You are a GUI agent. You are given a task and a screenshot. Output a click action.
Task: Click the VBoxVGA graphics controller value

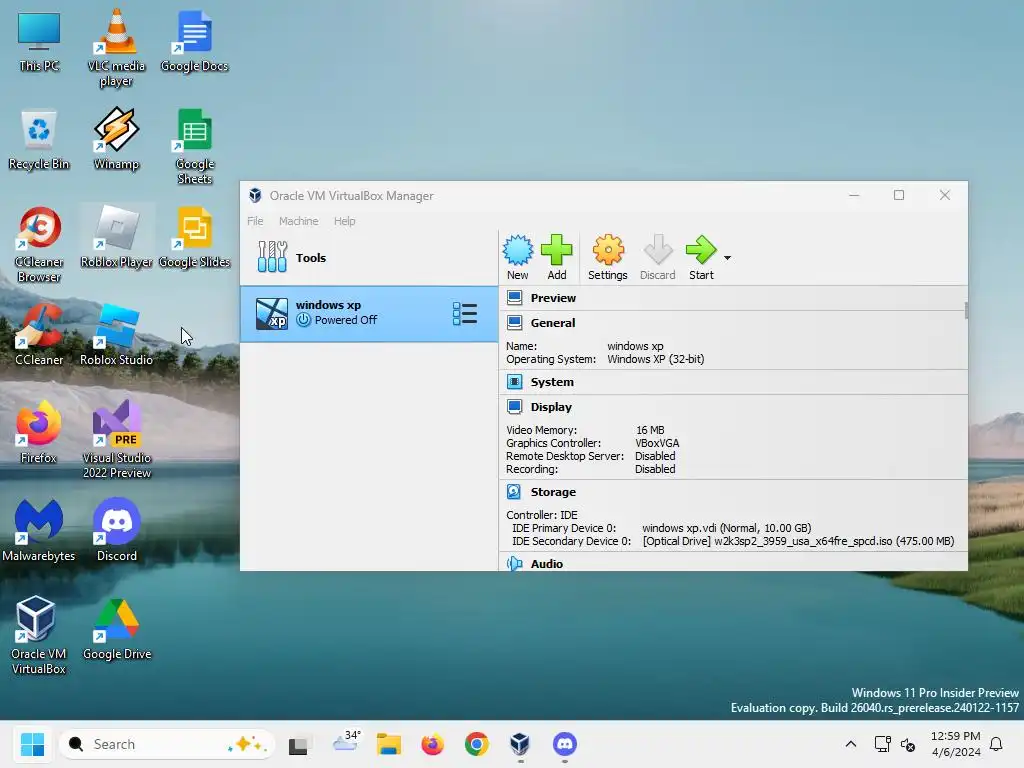[657, 443]
